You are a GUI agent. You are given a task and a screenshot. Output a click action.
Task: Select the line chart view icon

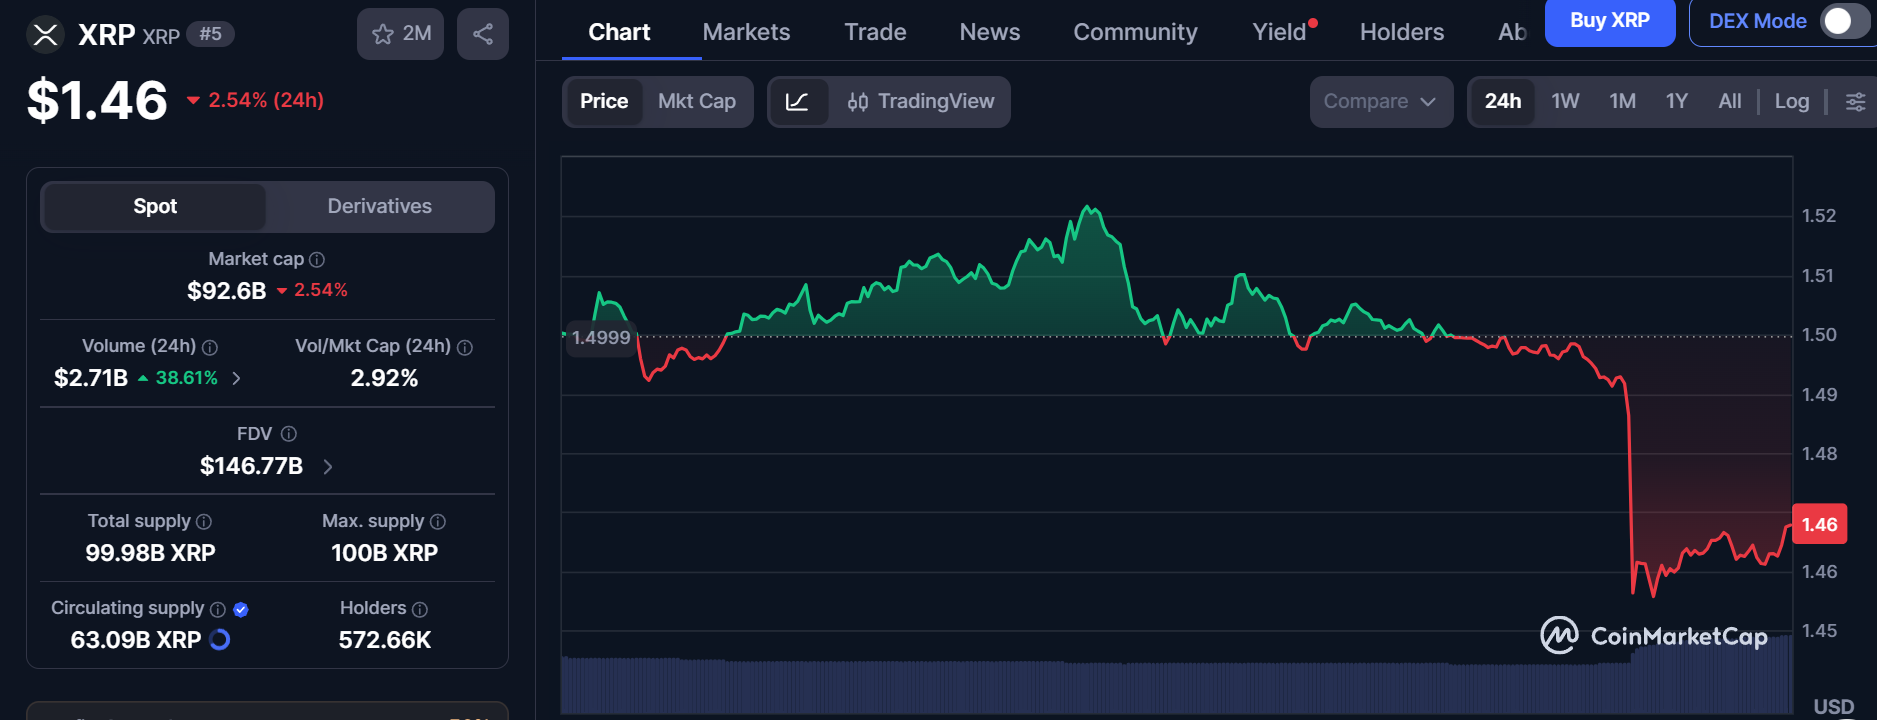[x=797, y=102]
